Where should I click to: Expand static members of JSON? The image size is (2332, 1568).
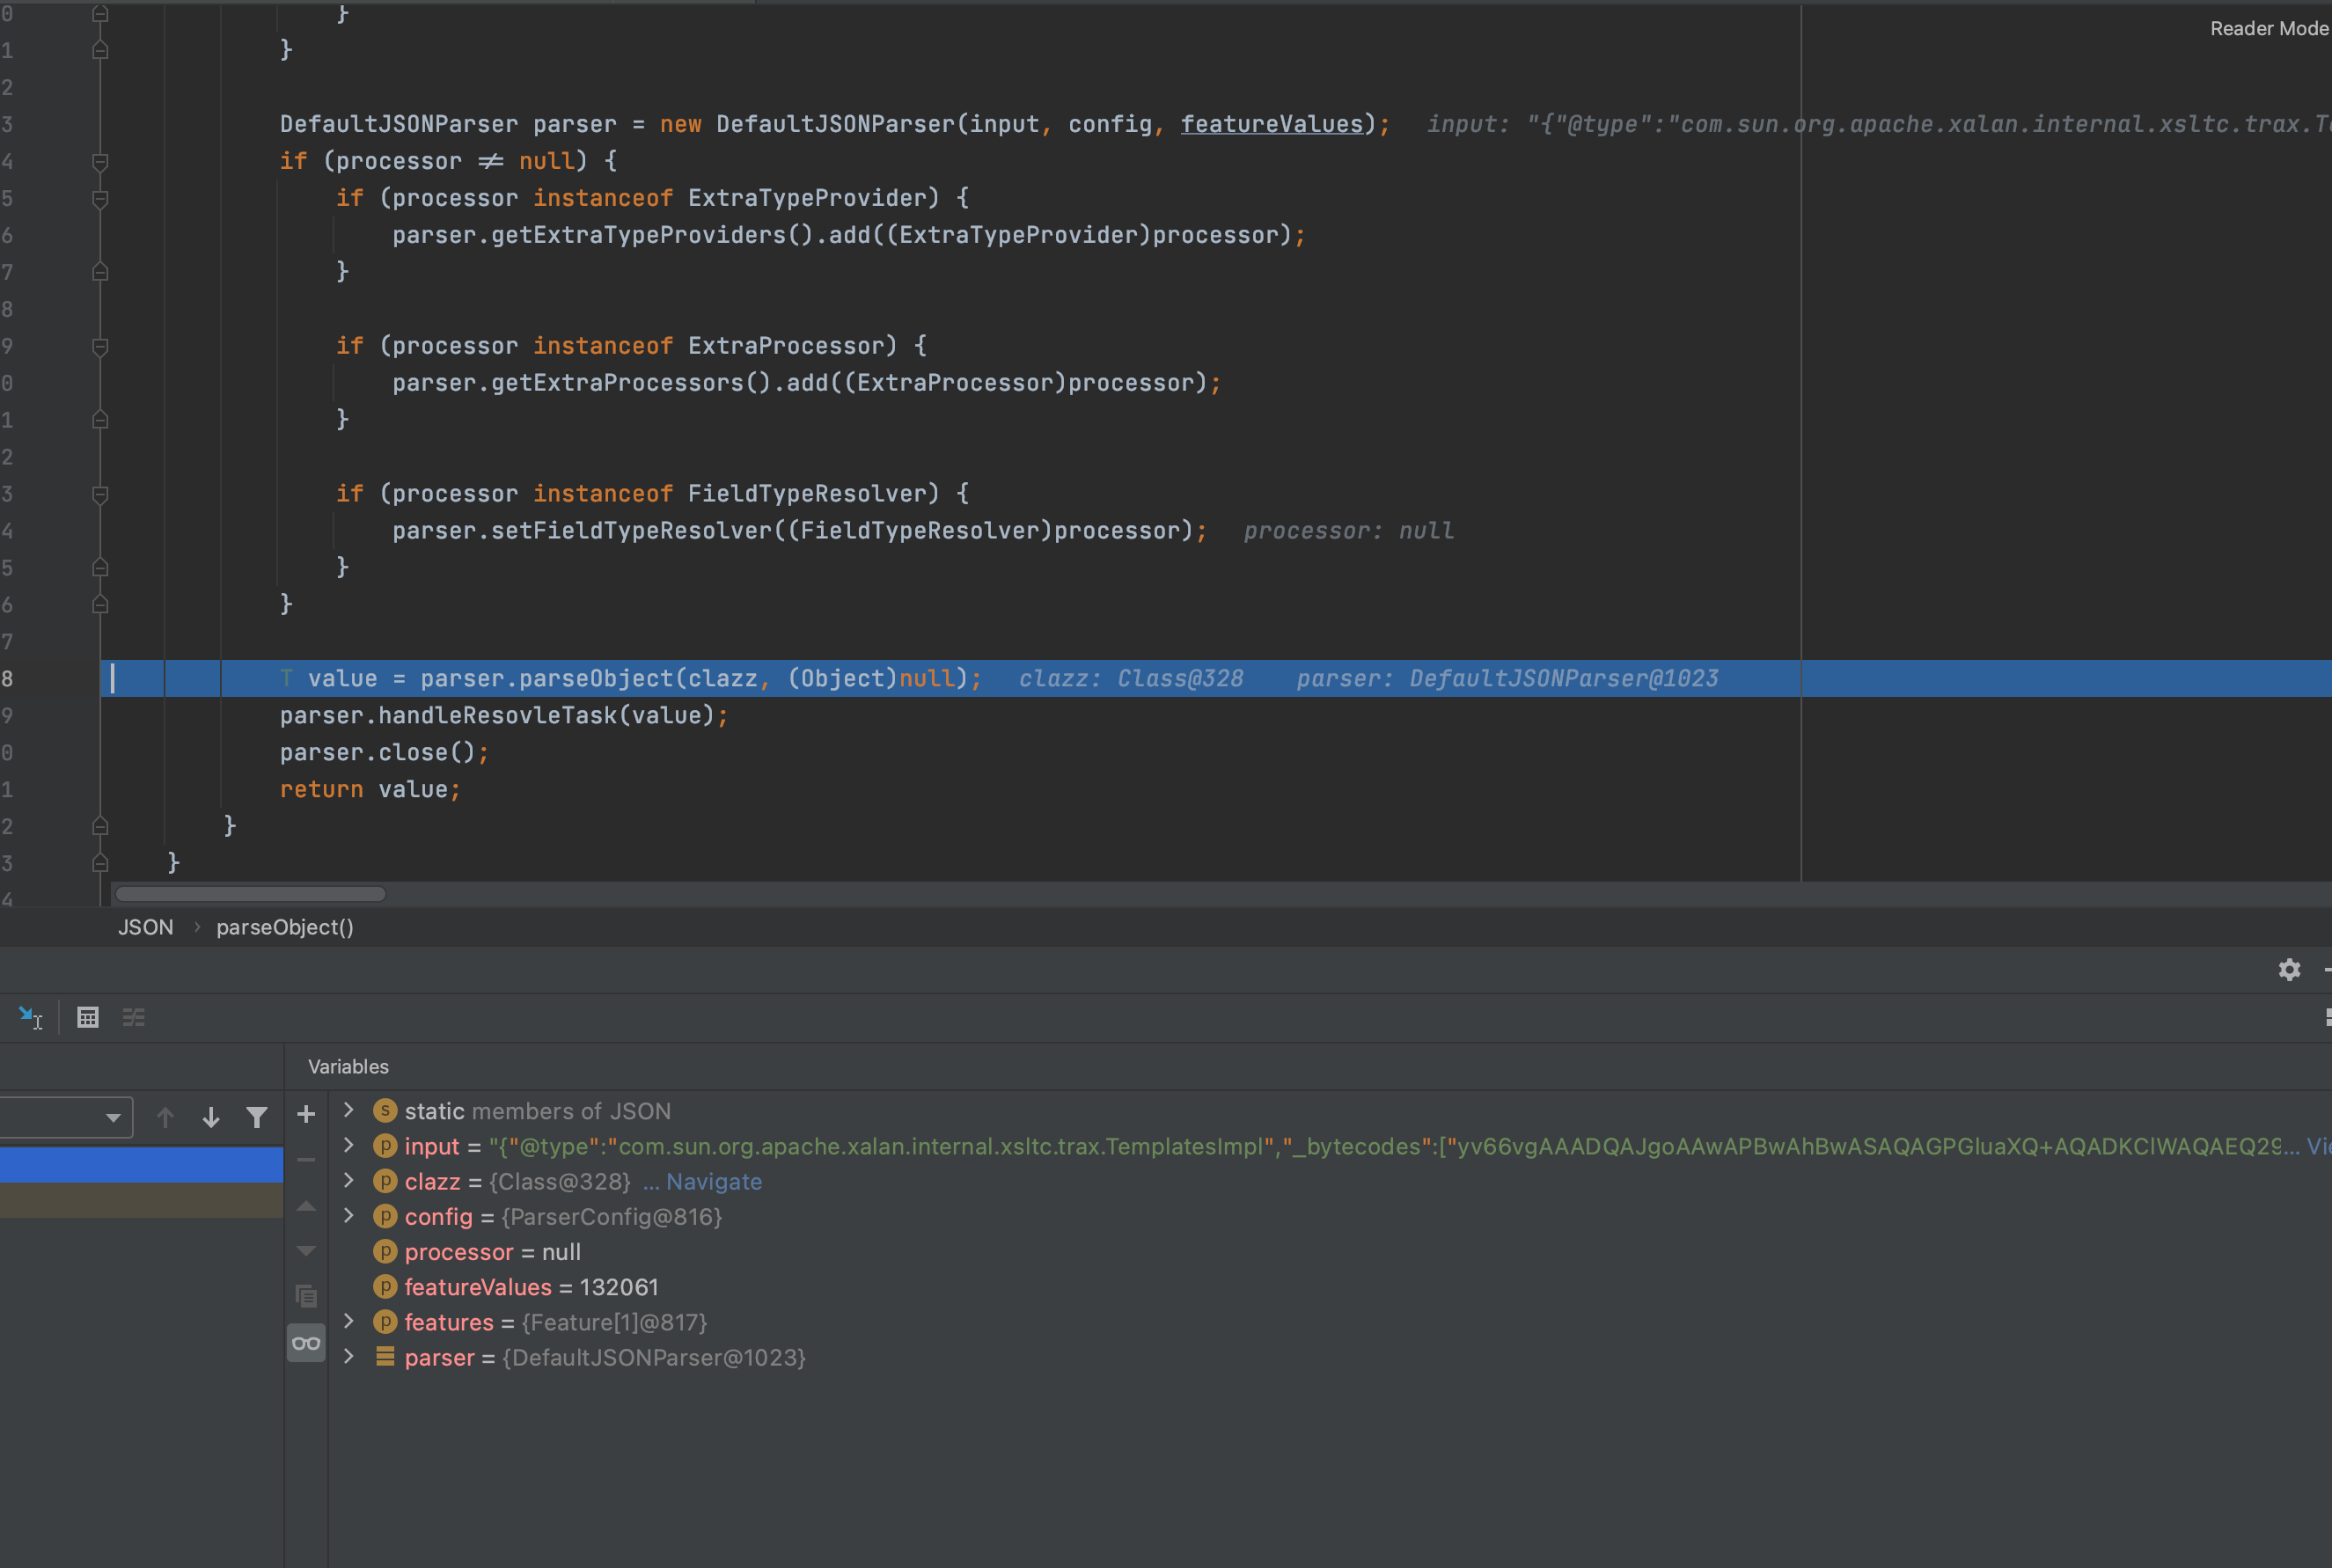pos(348,1110)
